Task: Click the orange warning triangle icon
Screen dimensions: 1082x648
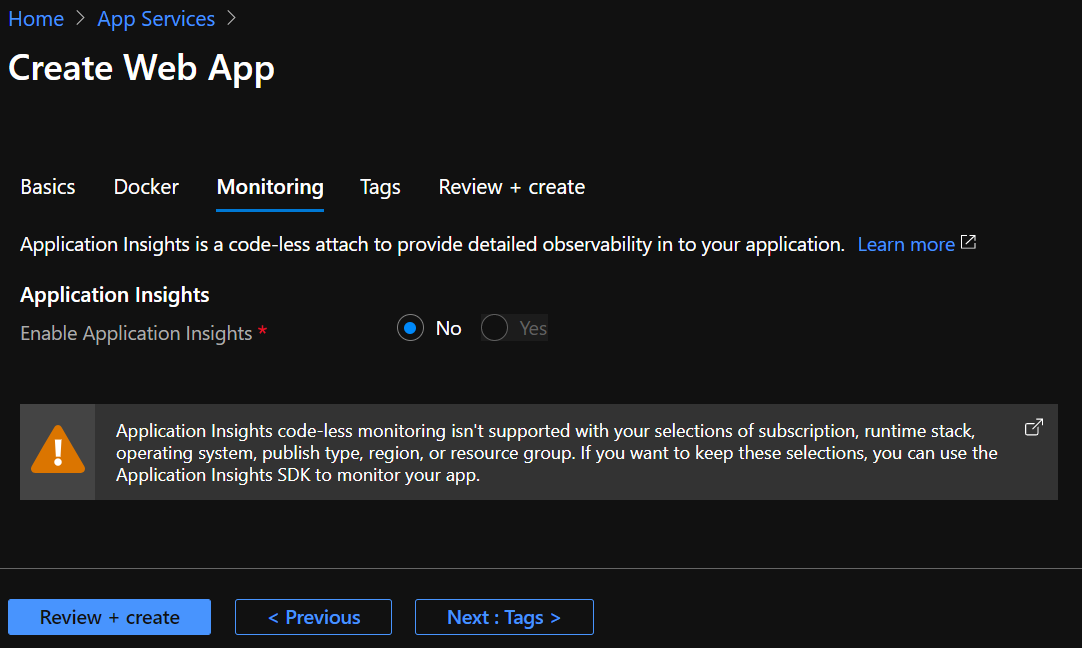Action: (x=58, y=450)
